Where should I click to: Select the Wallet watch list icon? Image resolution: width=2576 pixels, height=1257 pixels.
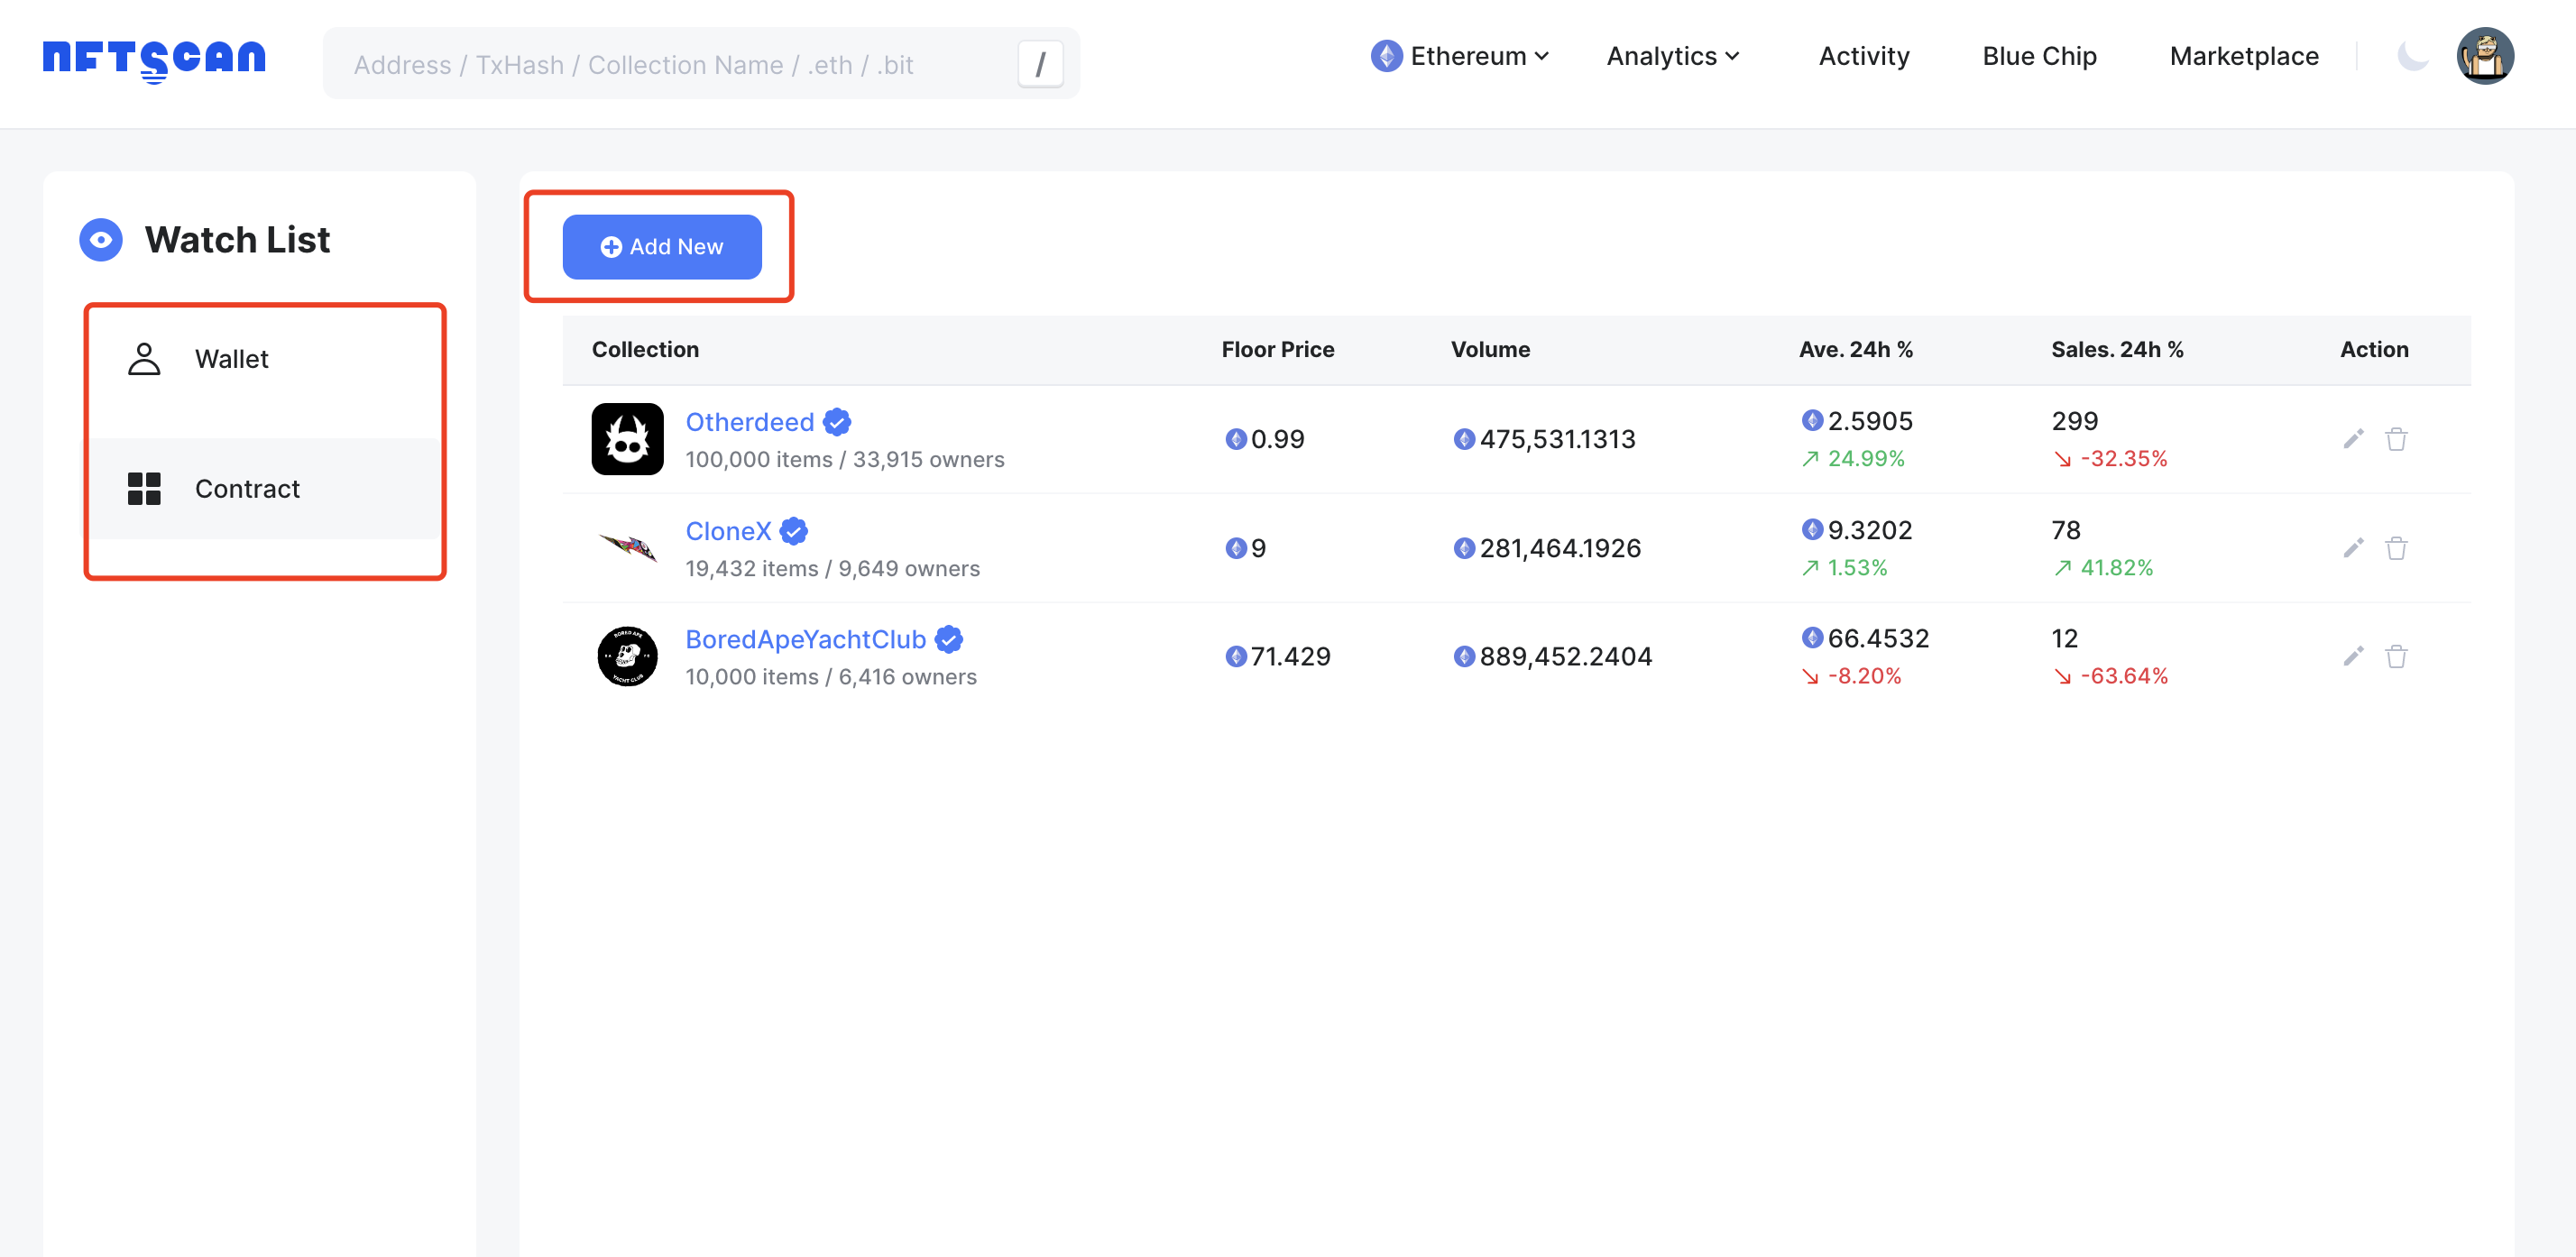145,359
